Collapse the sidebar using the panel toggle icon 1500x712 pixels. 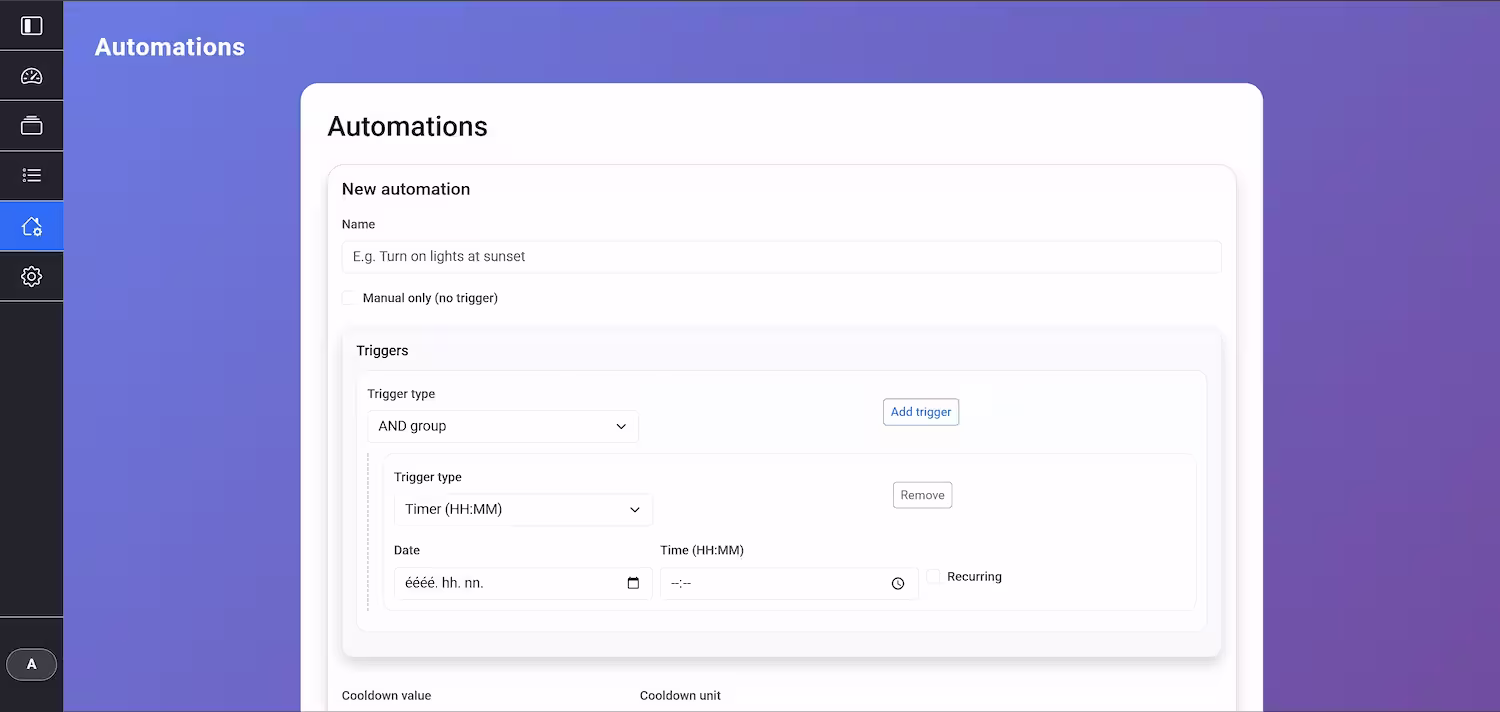(x=31, y=25)
